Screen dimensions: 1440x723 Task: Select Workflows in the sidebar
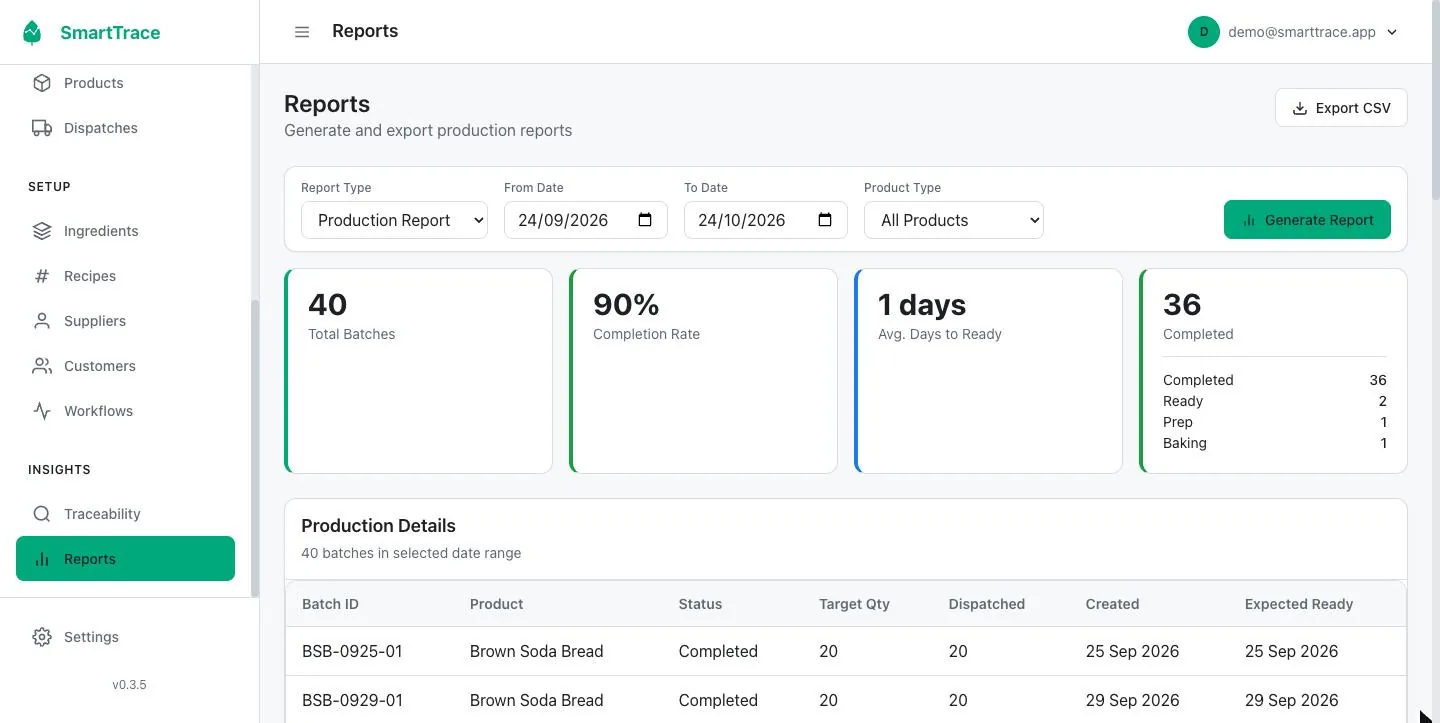126,411
